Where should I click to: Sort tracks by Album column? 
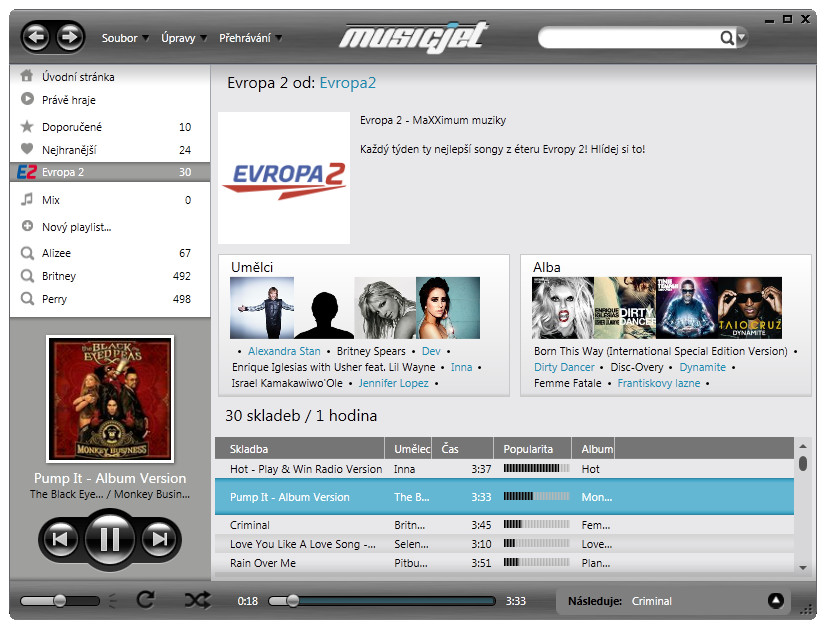(x=593, y=449)
